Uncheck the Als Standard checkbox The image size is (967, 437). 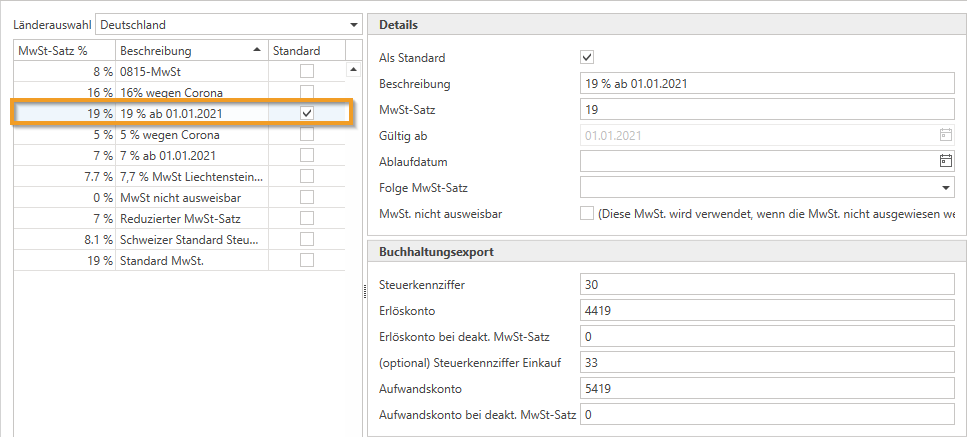pos(587,58)
